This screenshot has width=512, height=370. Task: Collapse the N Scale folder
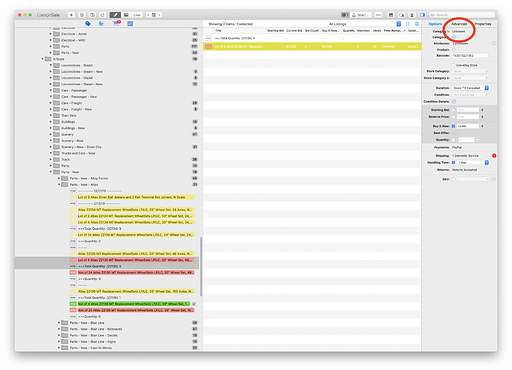click(42, 59)
